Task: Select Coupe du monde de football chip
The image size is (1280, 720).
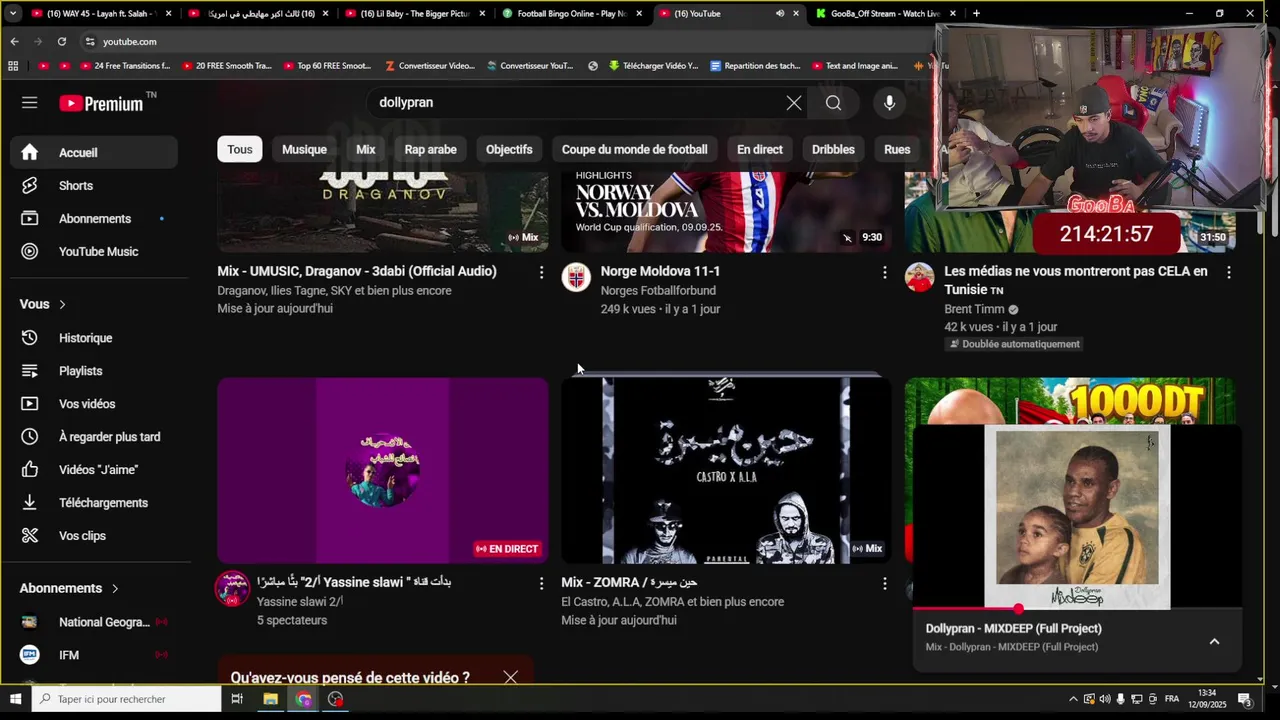Action: click(x=634, y=149)
